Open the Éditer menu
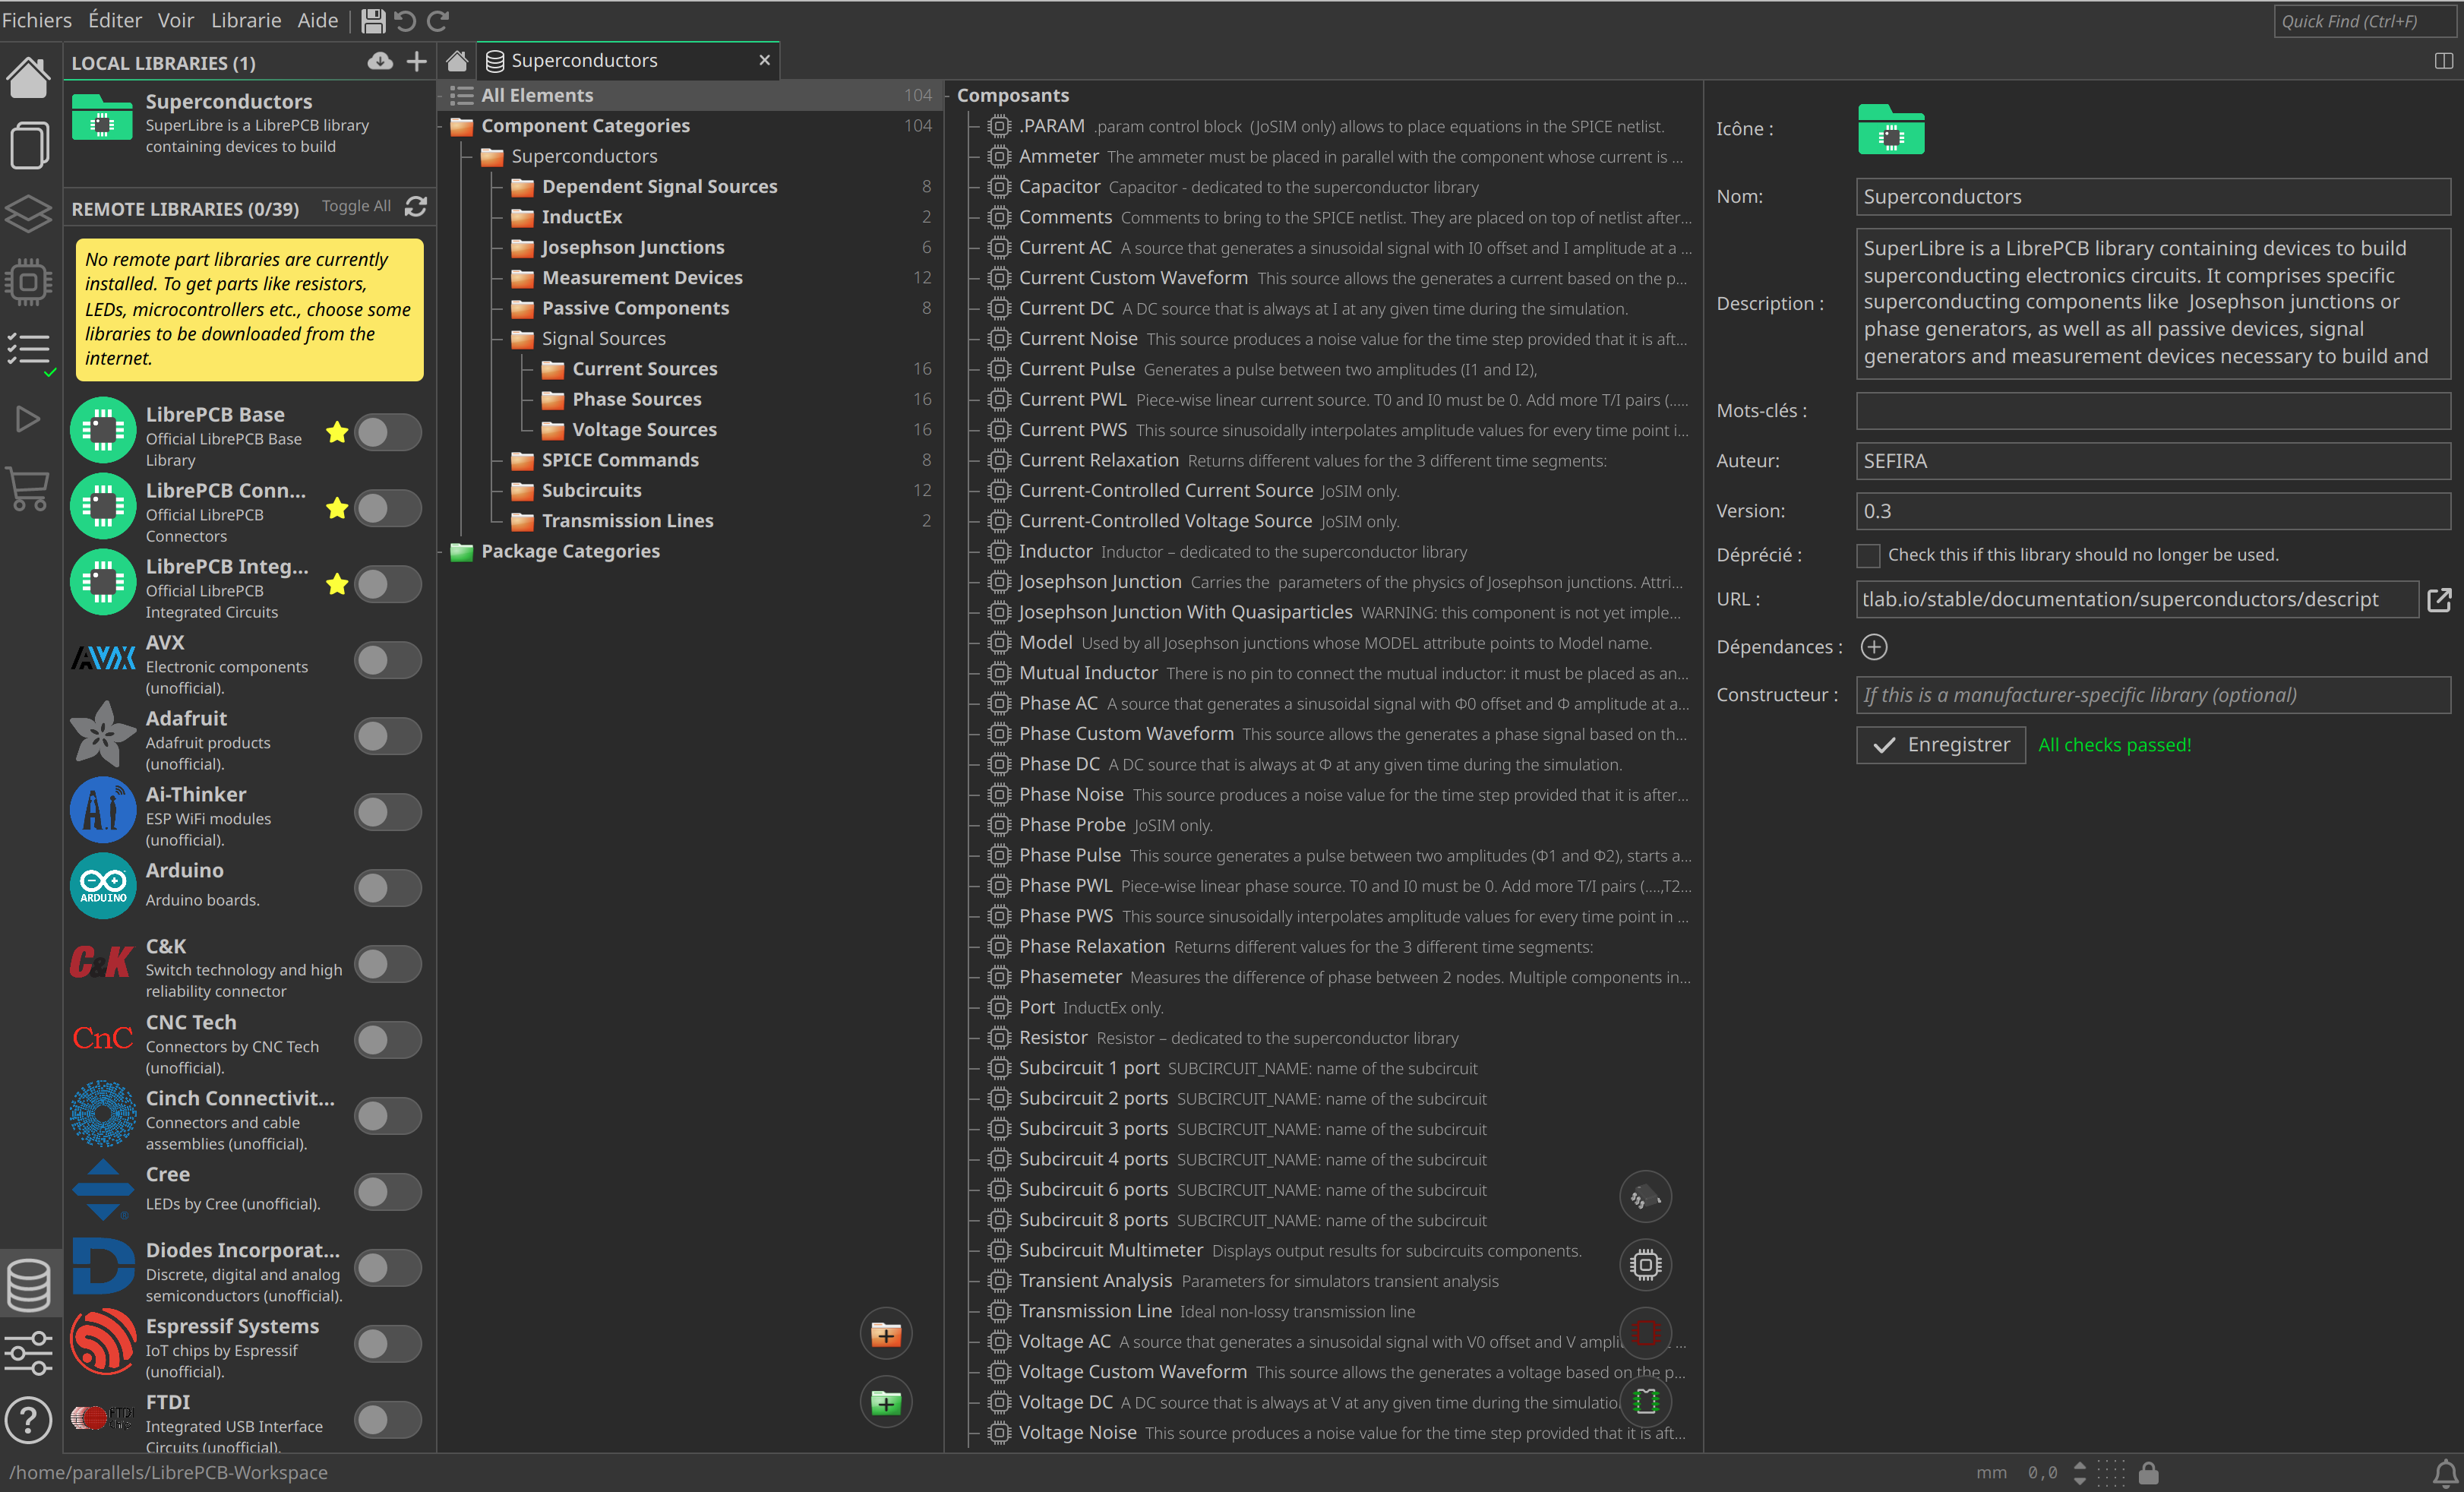The height and width of the screenshot is (1492, 2464). coord(115,20)
